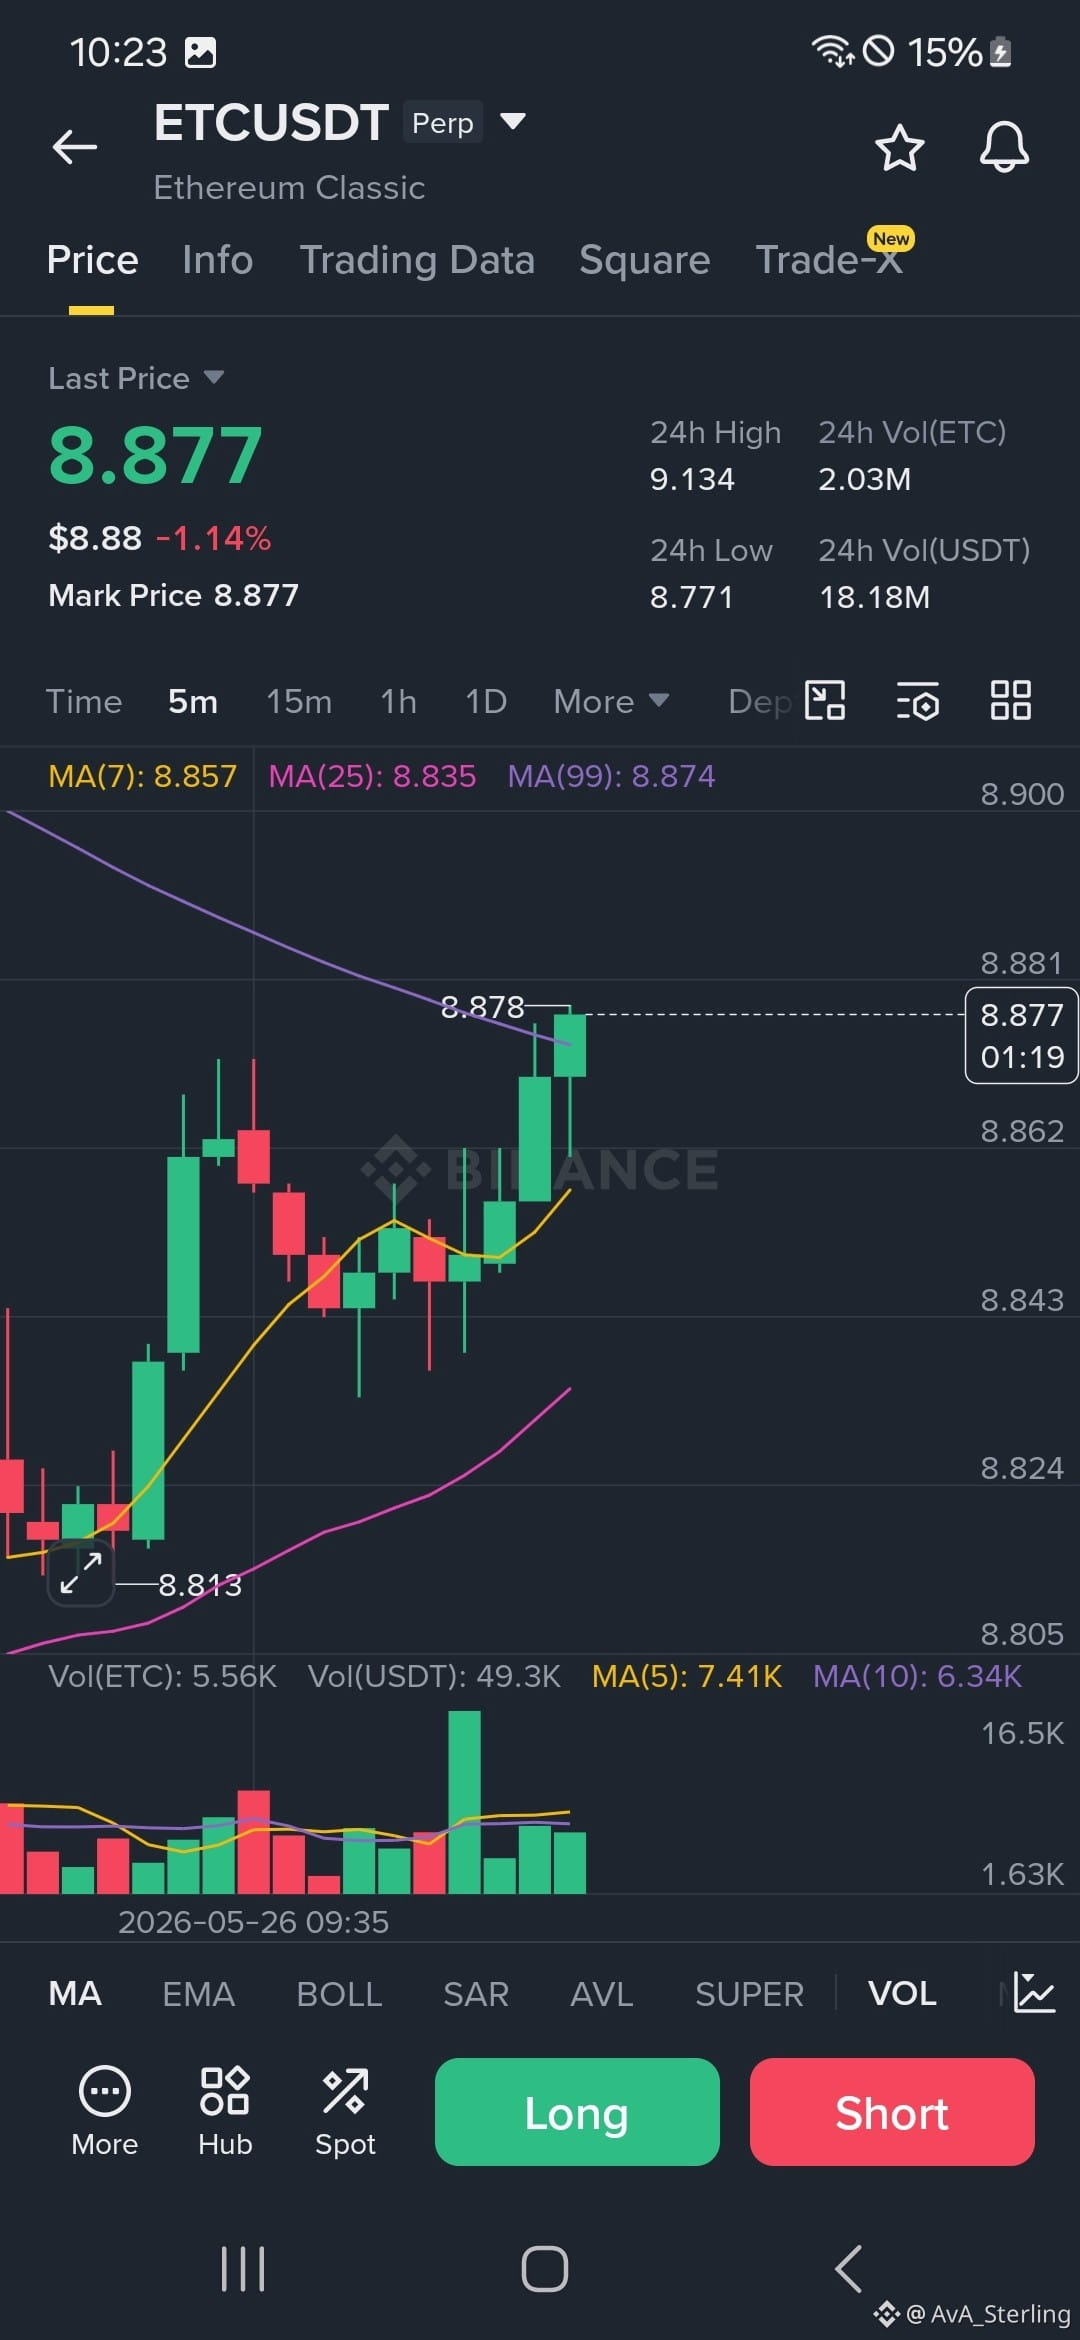Tap the 24h Vol(ETC) value 2.03M
The height and width of the screenshot is (2340, 1080).
pyautogui.click(x=864, y=479)
